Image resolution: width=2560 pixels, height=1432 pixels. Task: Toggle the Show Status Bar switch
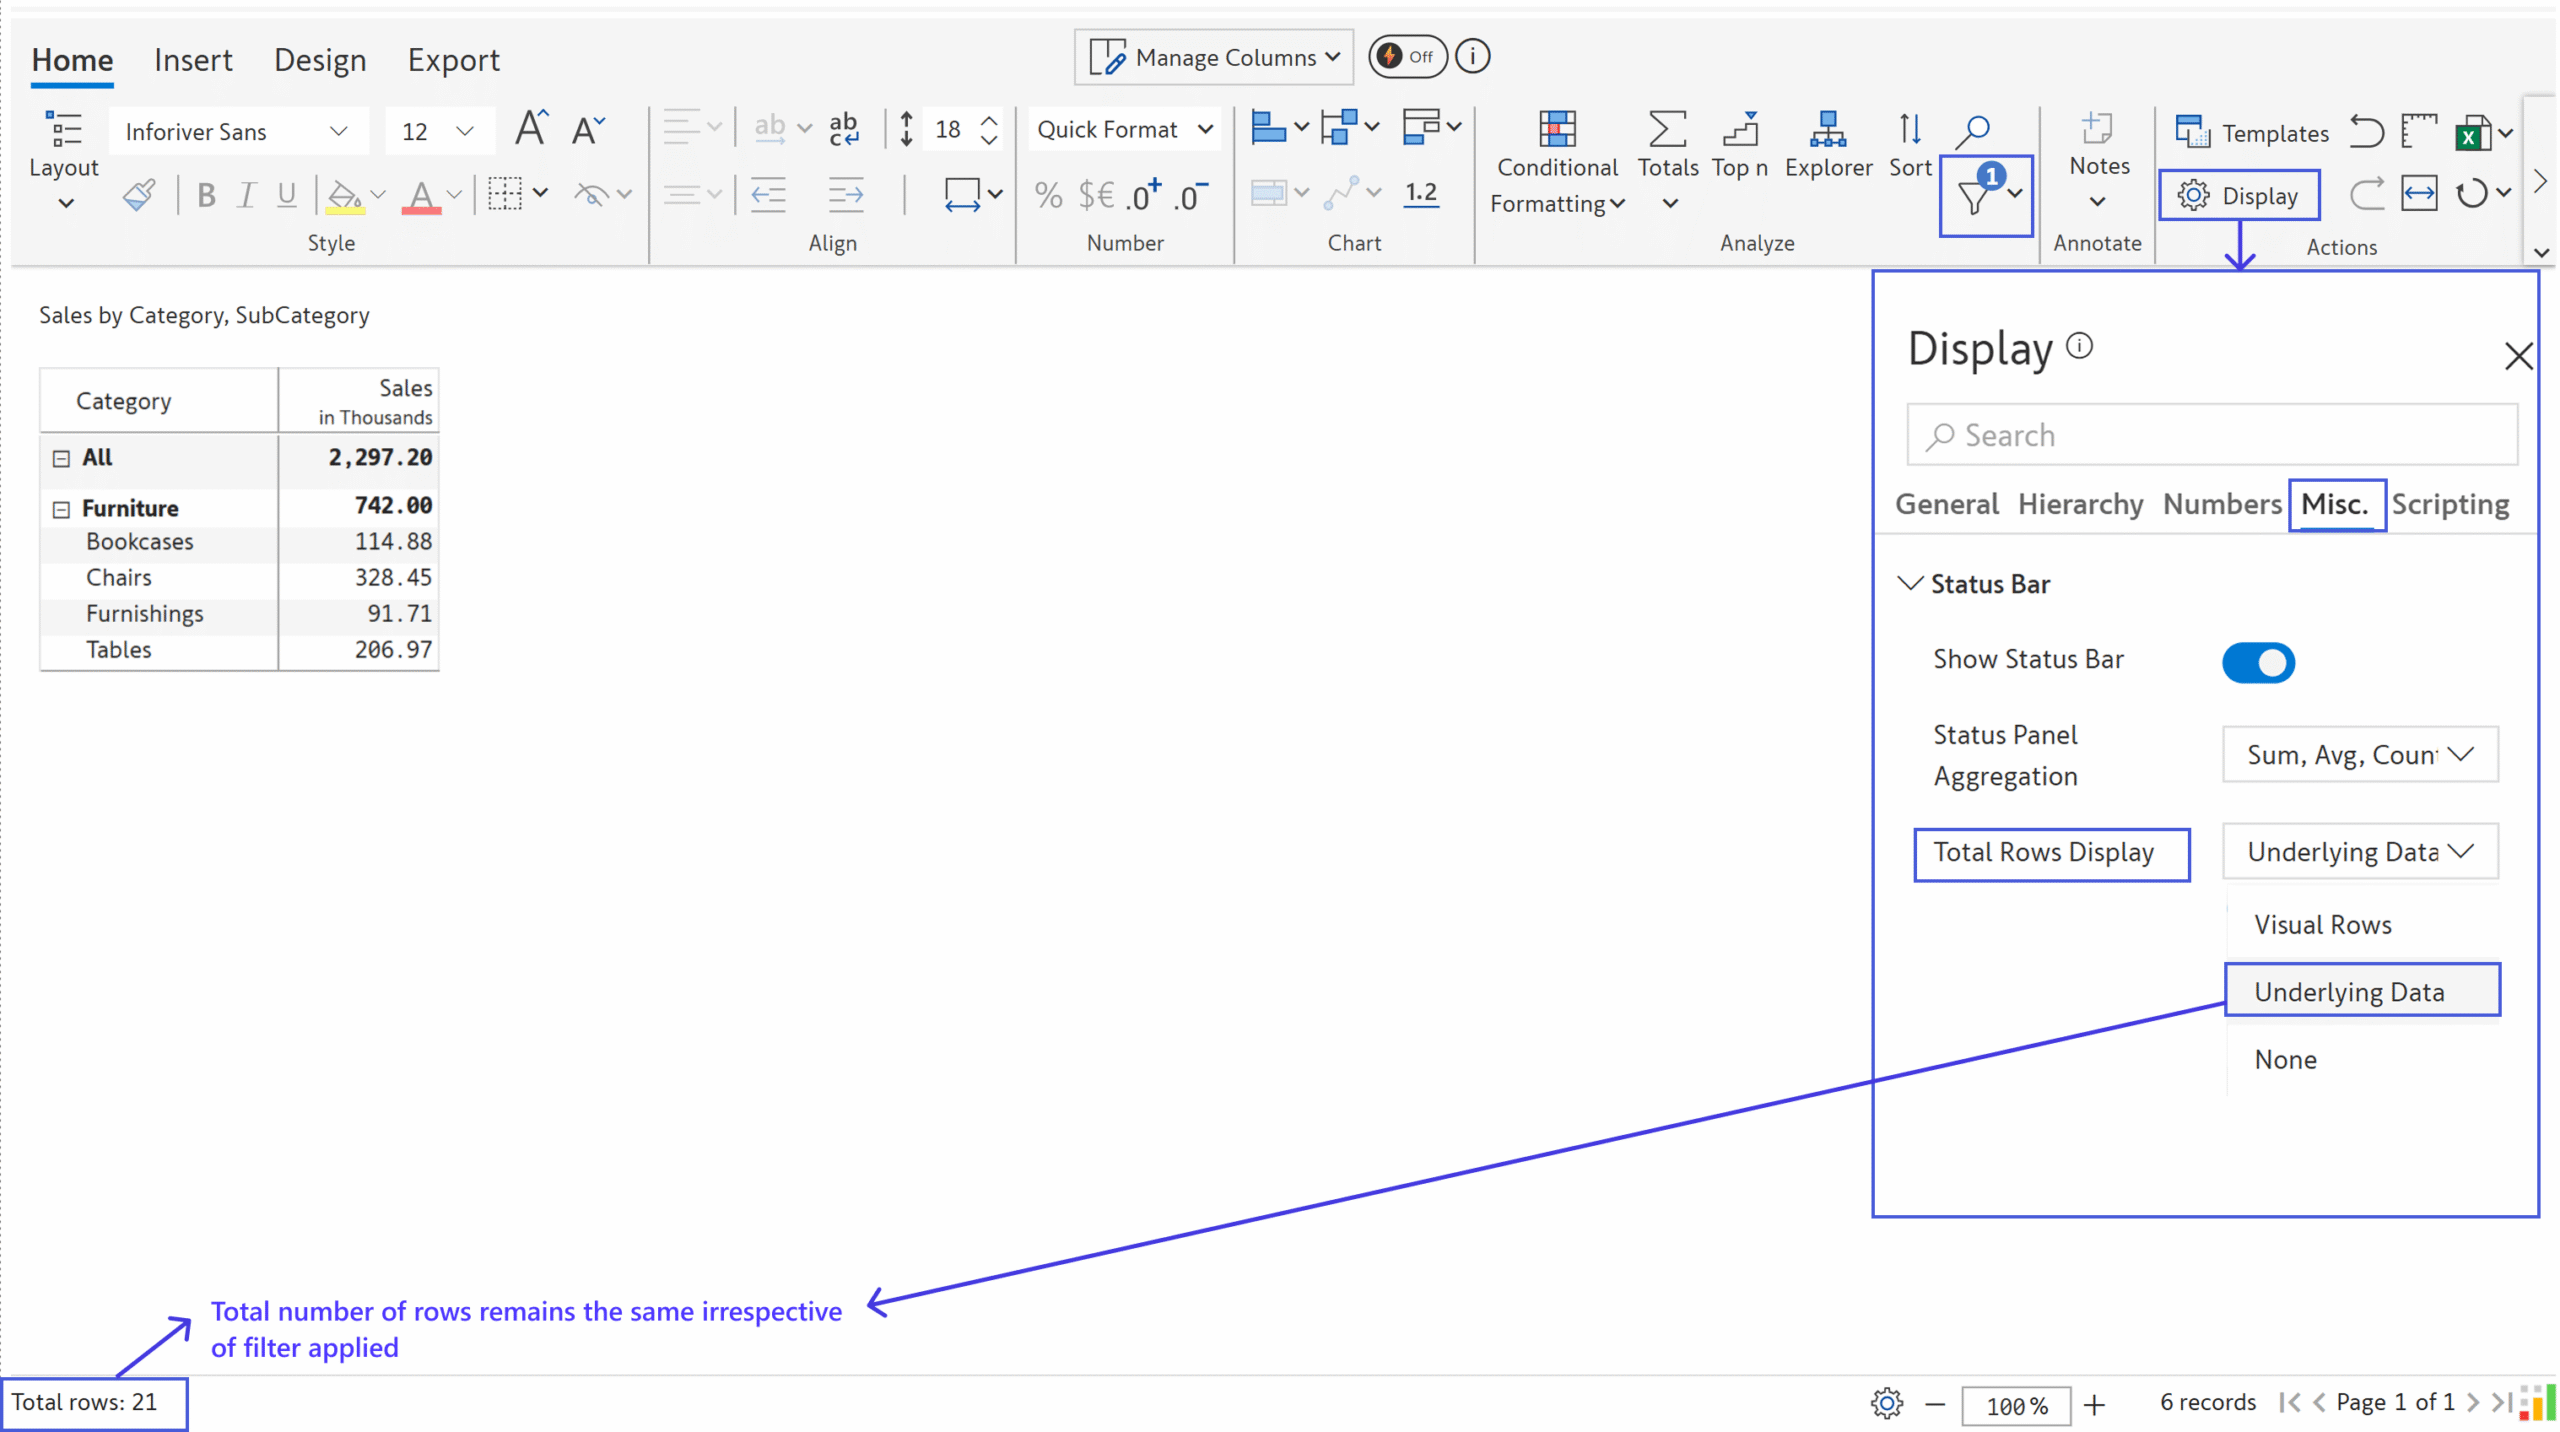(x=2257, y=662)
